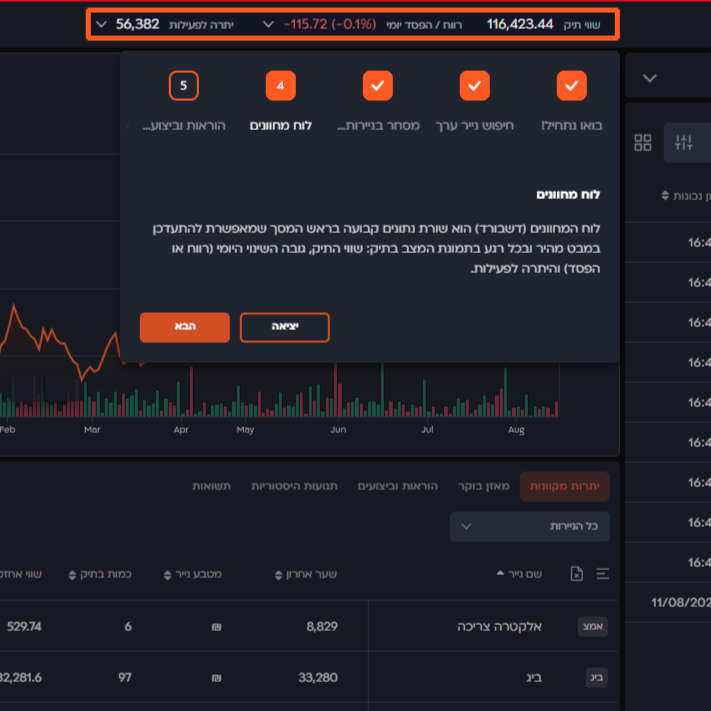Open the filter sliders settings icon

point(684,143)
